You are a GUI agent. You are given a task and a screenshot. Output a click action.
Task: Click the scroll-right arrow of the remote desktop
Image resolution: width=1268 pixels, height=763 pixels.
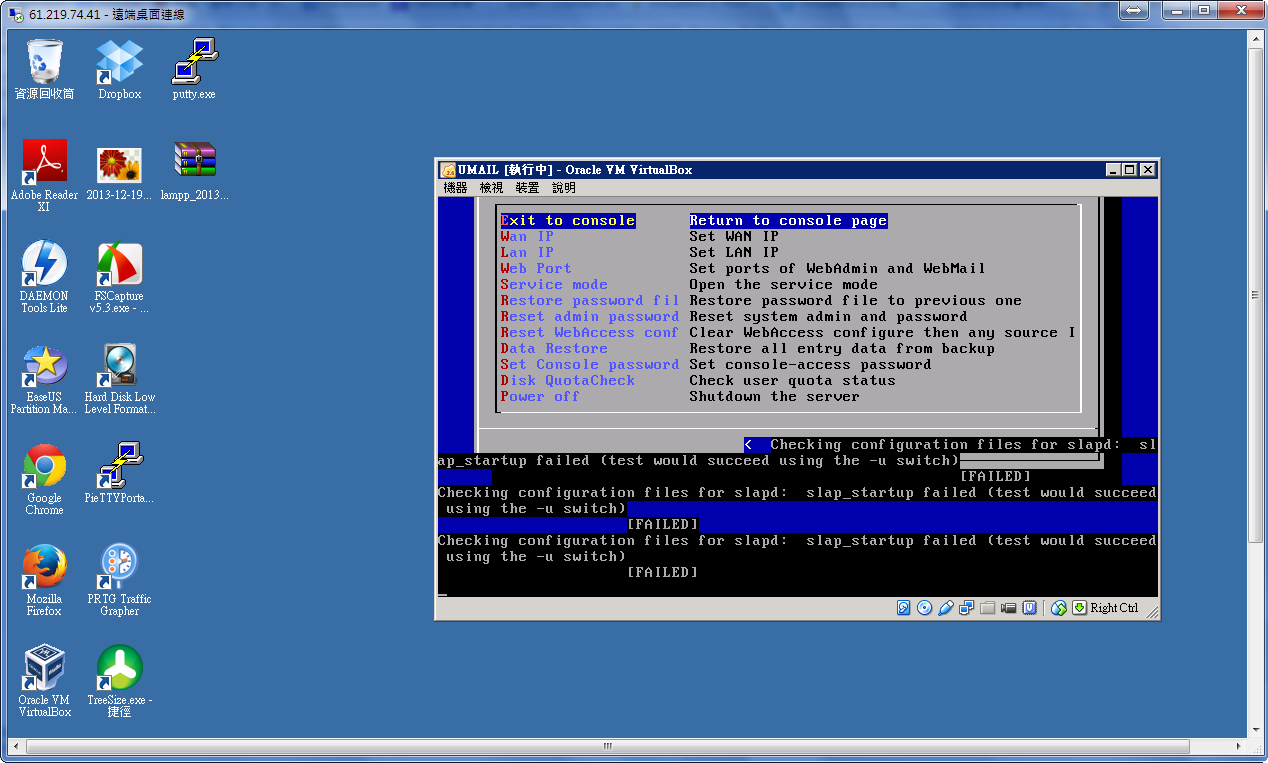[1240, 746]
